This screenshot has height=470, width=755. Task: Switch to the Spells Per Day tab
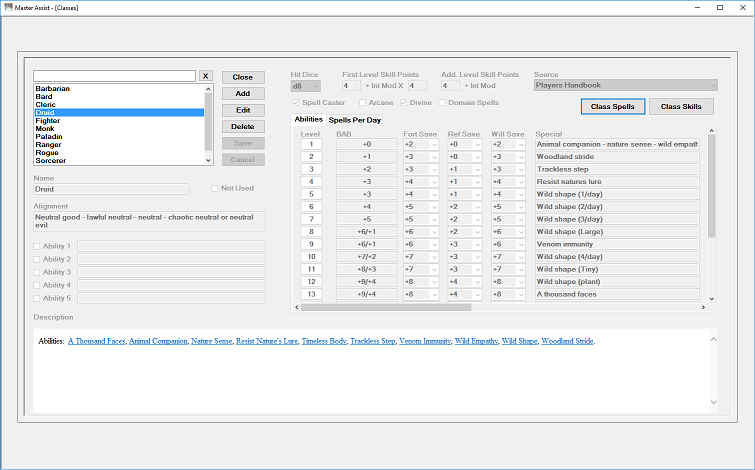tap(355, 120)
